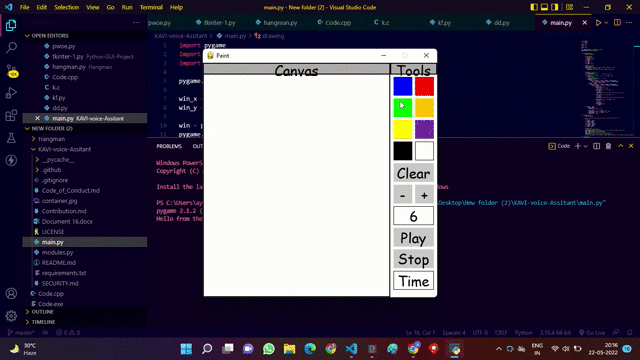The width and height of the screenshot is (640, 360).
Task: Click the Play button in Paint
Action: [413, 238]
